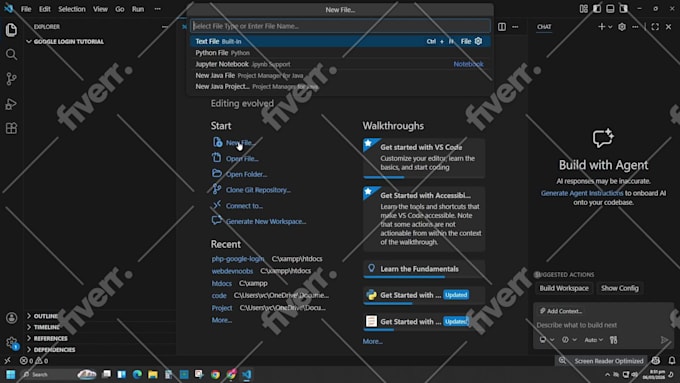Open the Explorer view in activity bar

(x=11, y=29)
